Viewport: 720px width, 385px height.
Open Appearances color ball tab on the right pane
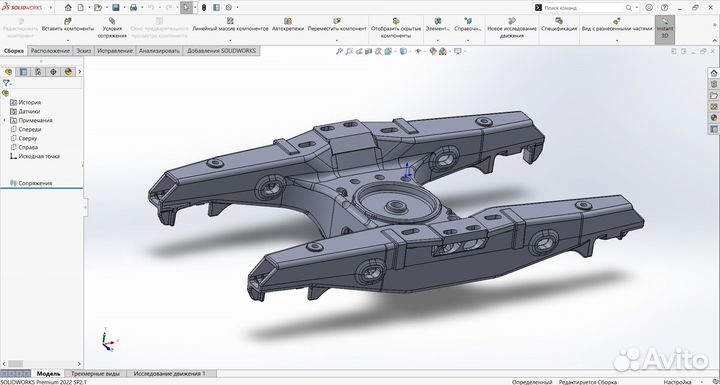coord(714,118)
